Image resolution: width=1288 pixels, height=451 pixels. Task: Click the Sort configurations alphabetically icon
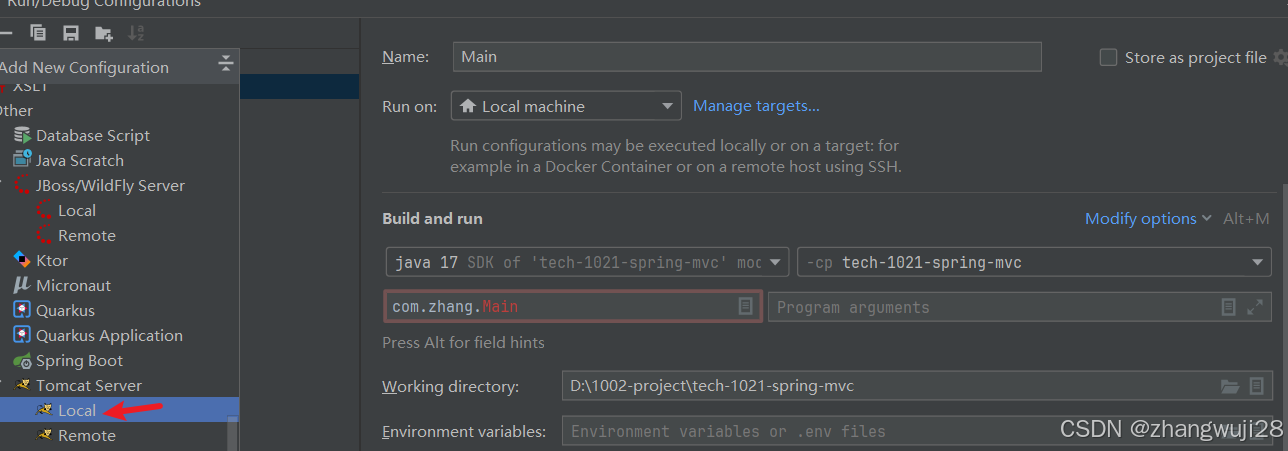coord(136,33)
